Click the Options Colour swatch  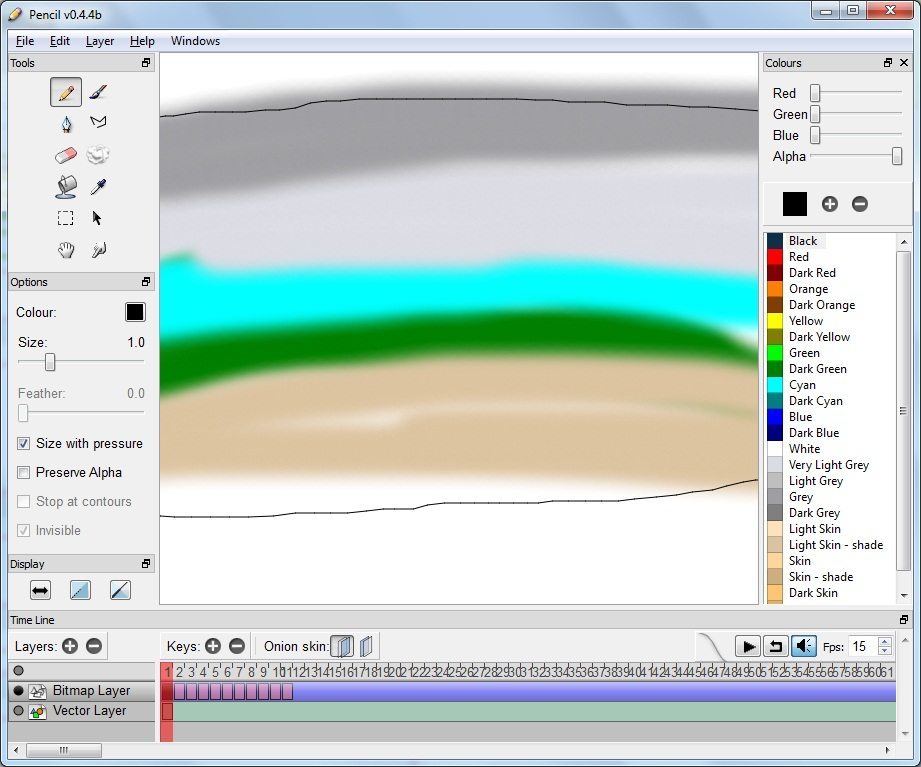click(135, 312)
